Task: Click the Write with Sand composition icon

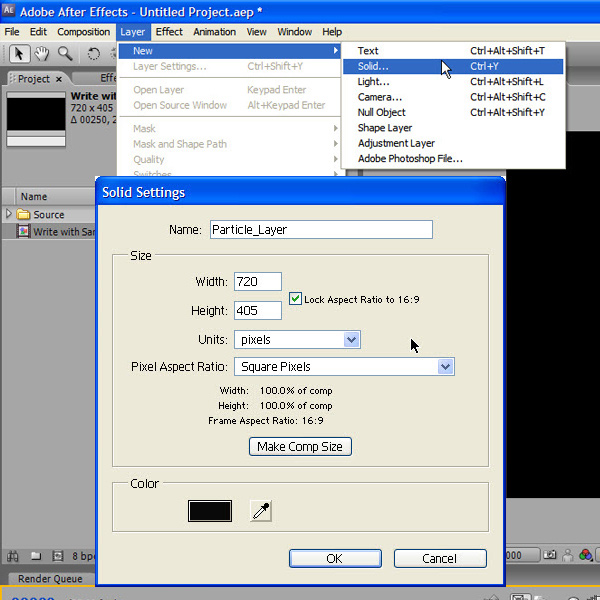Action: point(23,231)
